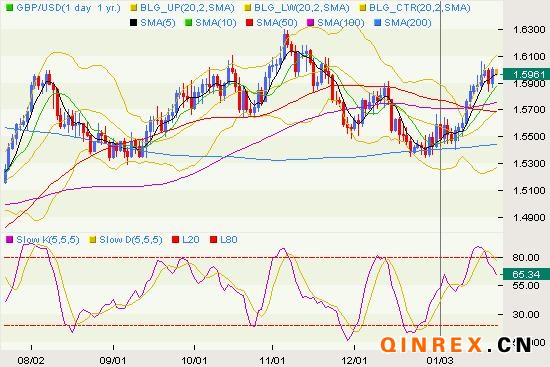The height and width of the screenshot is (367, 550).
Task: Click the 80.00 stochastic axis label
Action: point(526,258)
